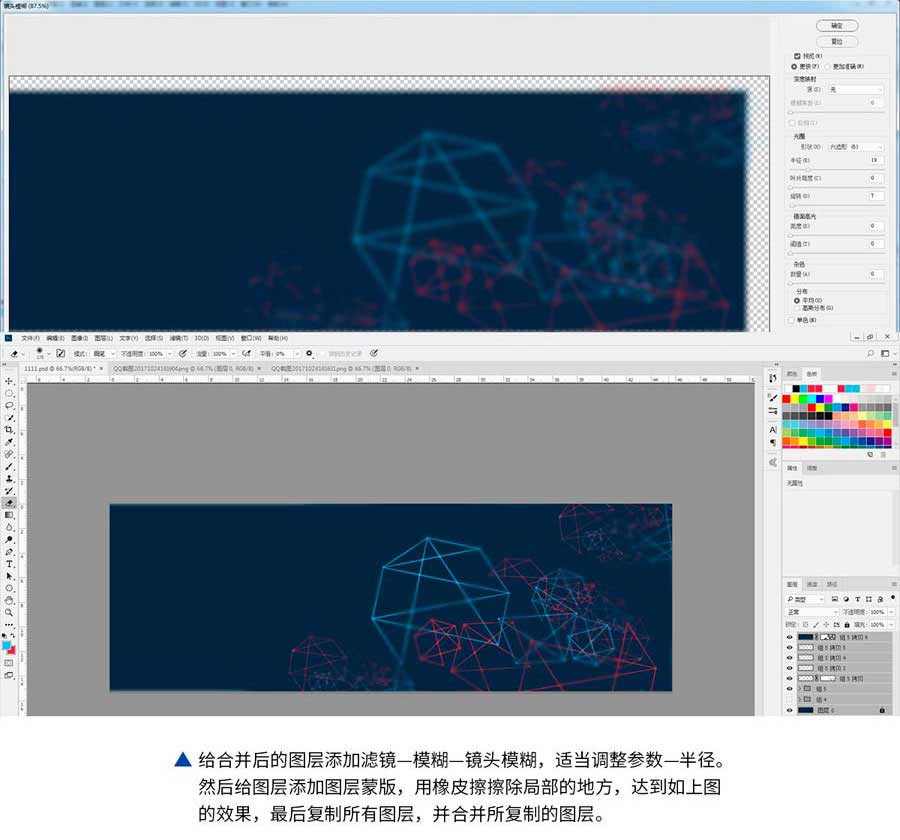Select the More Accurate radio option
900x840 pixels.
[x=828, y=67]
